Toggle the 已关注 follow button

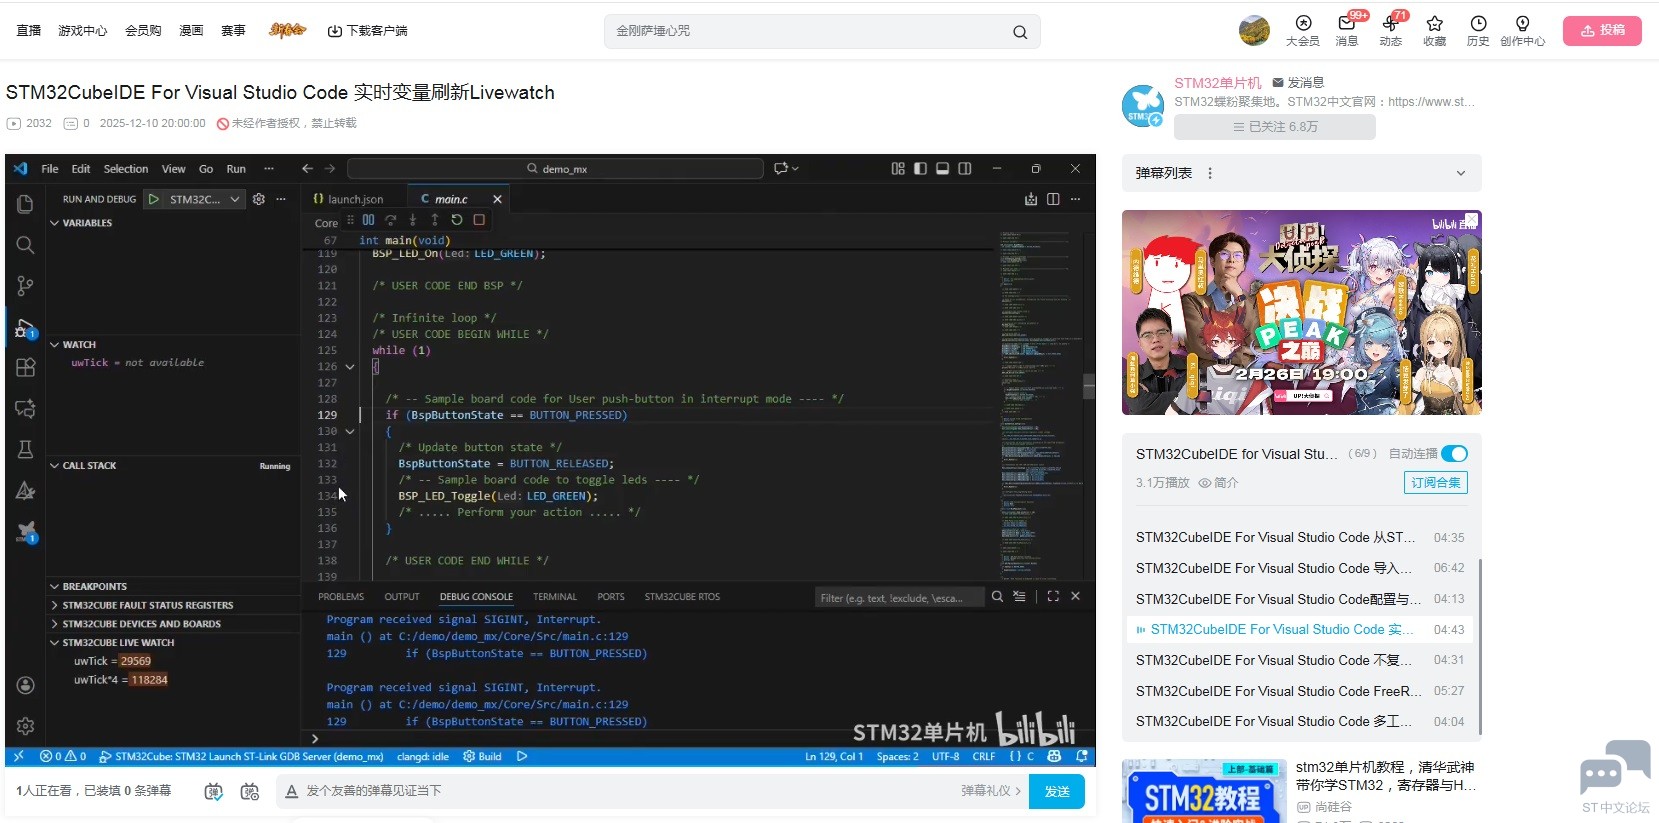click(1274, 127)
